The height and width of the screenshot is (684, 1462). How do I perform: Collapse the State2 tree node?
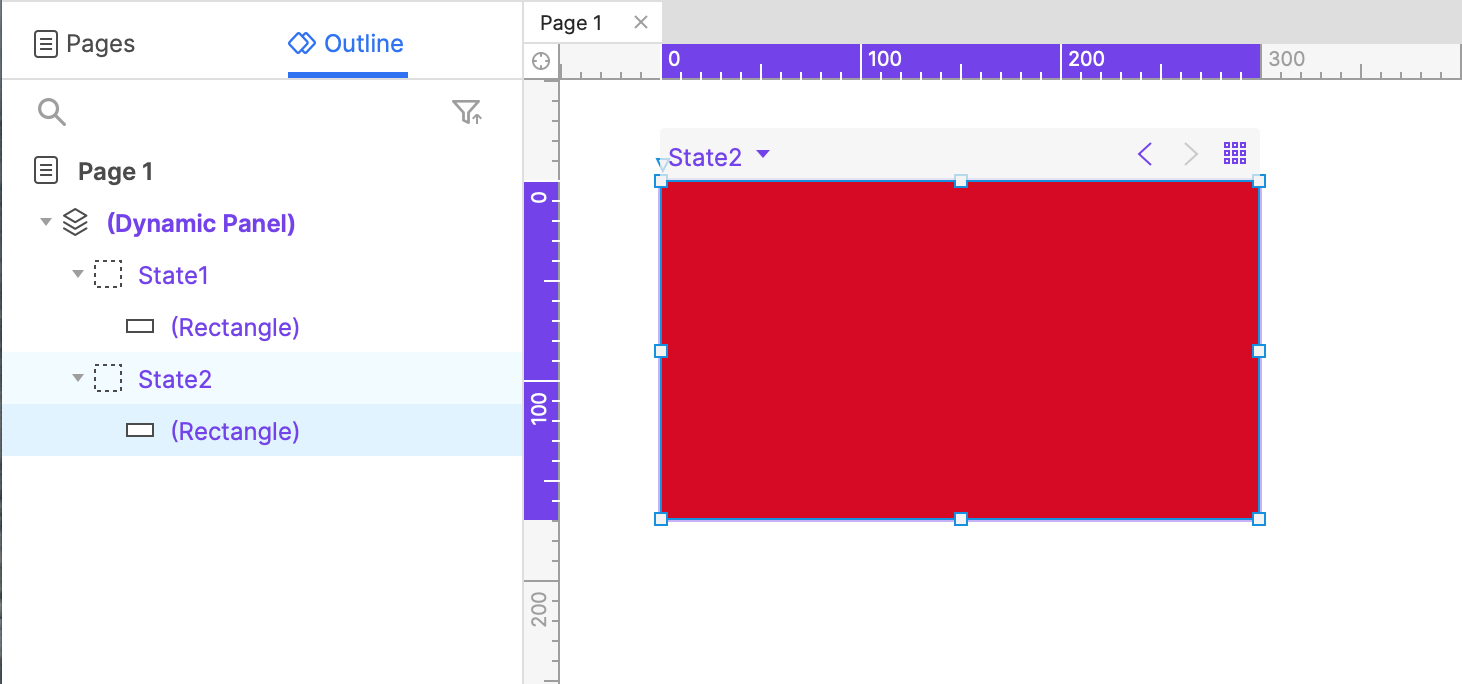tap(78, 378)
